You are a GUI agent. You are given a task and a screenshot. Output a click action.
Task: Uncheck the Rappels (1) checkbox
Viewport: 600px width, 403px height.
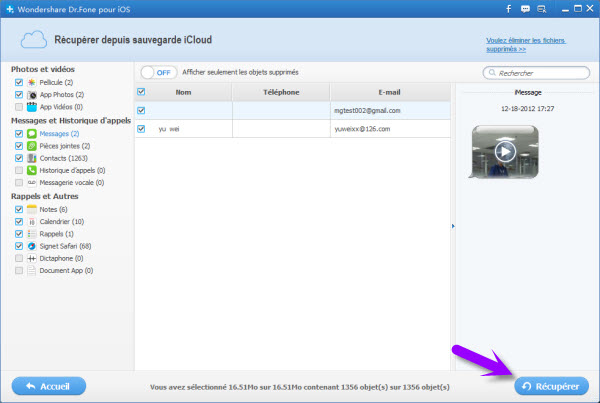point(19,234)
